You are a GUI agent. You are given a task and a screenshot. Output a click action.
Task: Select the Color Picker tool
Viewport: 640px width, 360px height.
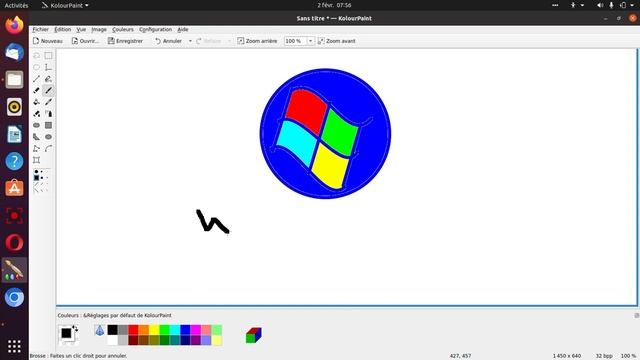pos(49,102)
